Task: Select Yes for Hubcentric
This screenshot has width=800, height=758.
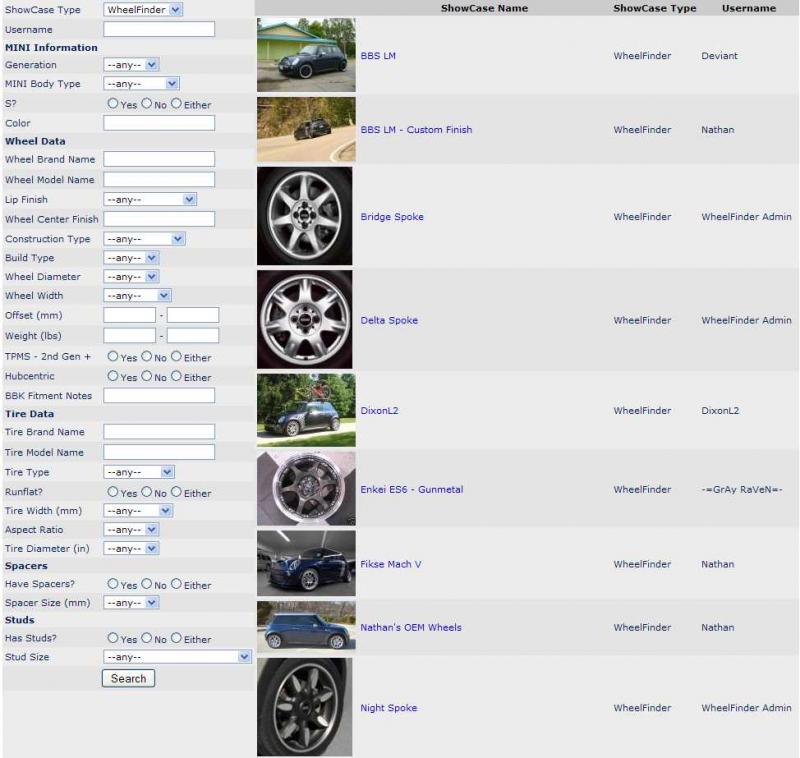Action: point(113,377)
